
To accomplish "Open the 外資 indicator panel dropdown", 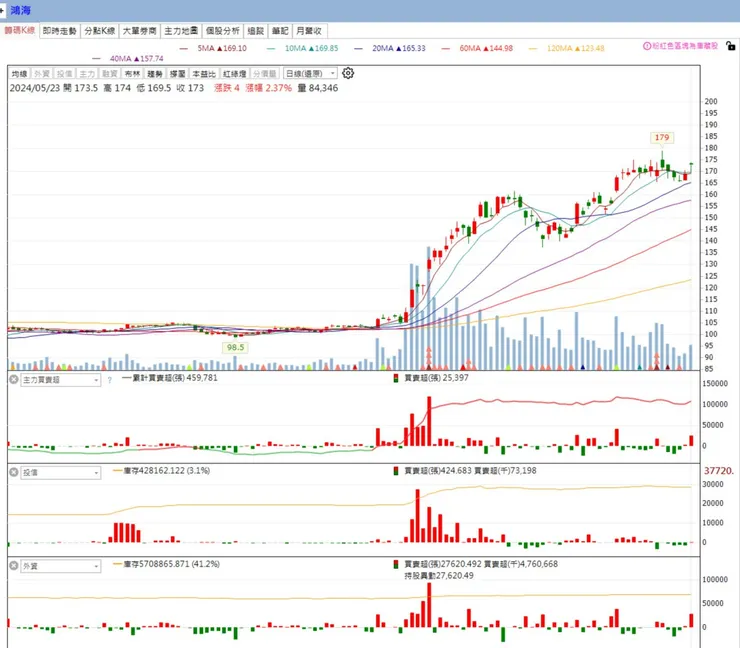I will [61, 566].
